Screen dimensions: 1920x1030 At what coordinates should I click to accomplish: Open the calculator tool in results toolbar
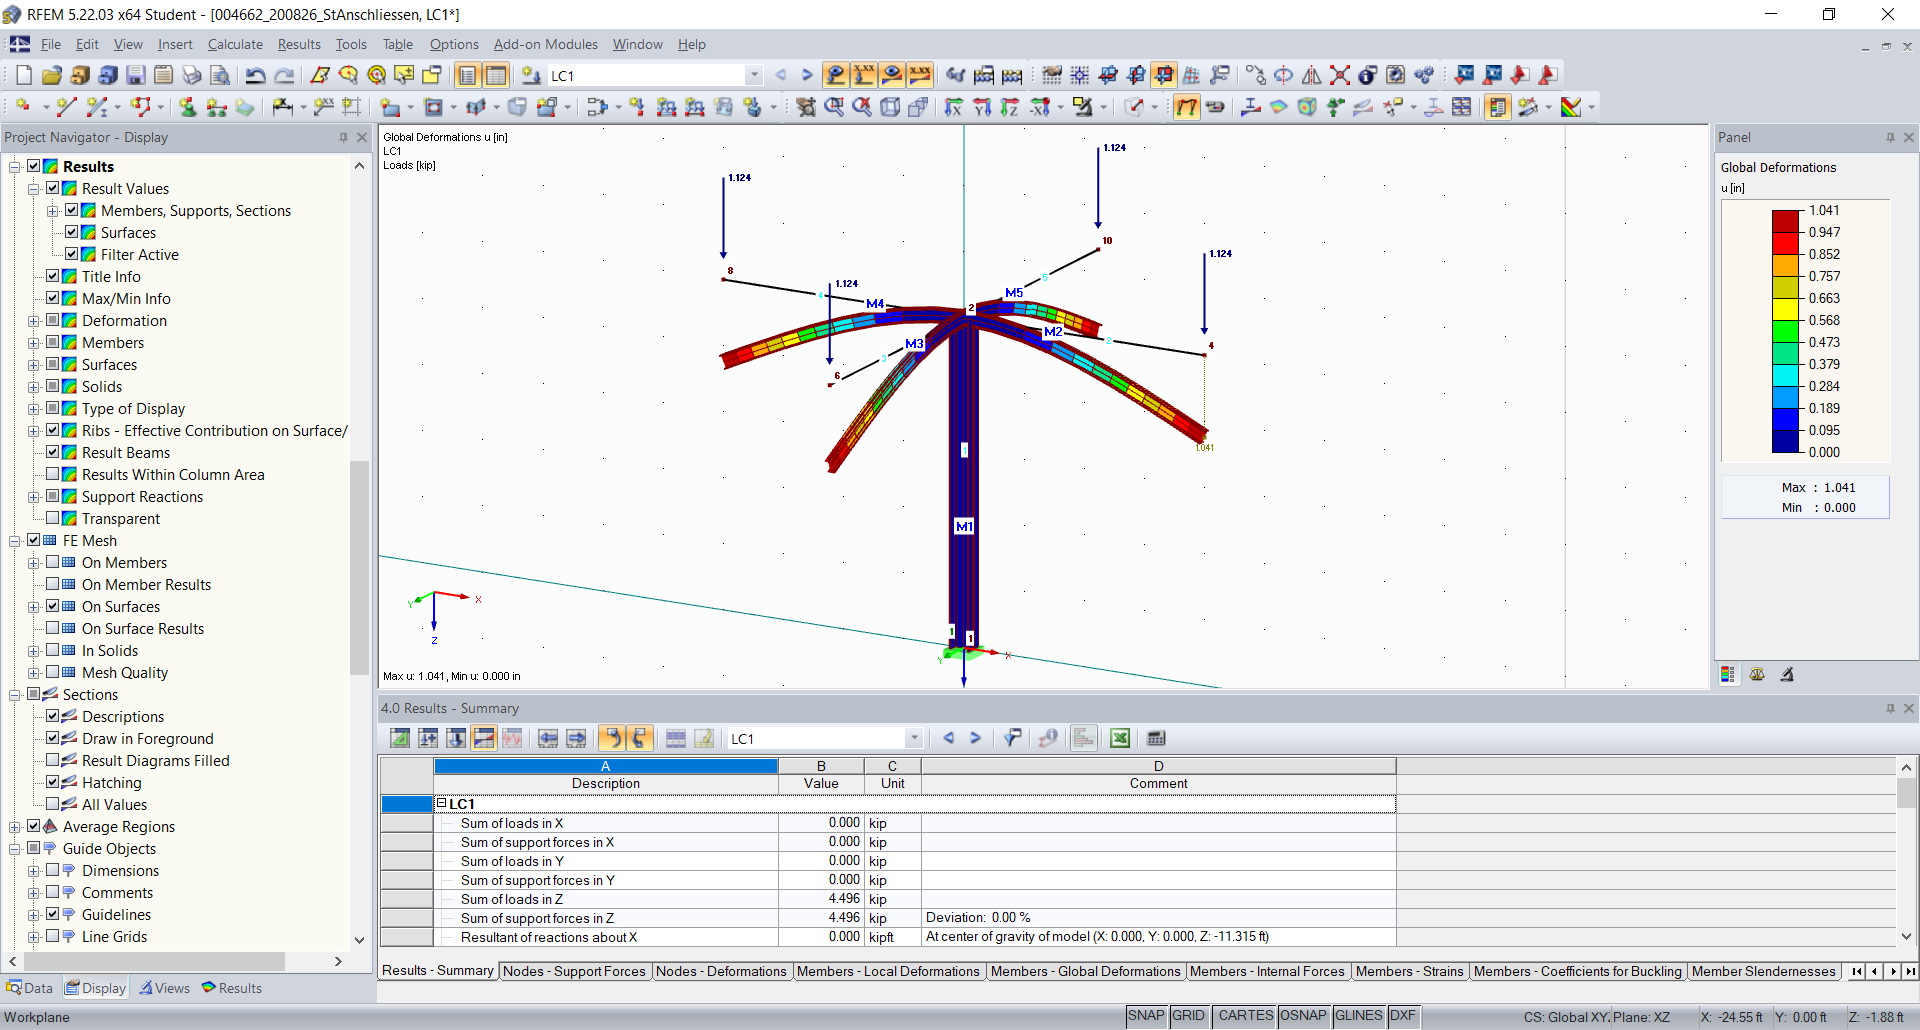tap(1156, 738)
